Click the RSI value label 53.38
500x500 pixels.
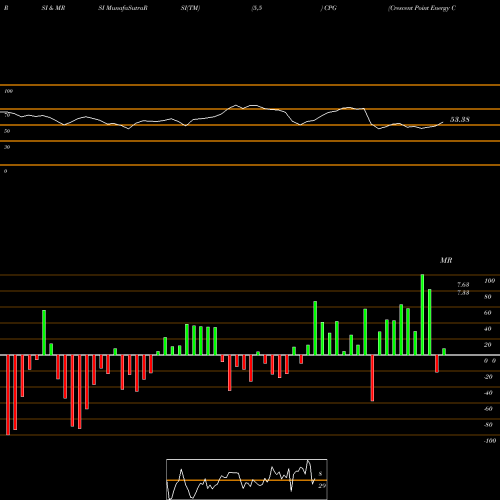pos(460,119)
